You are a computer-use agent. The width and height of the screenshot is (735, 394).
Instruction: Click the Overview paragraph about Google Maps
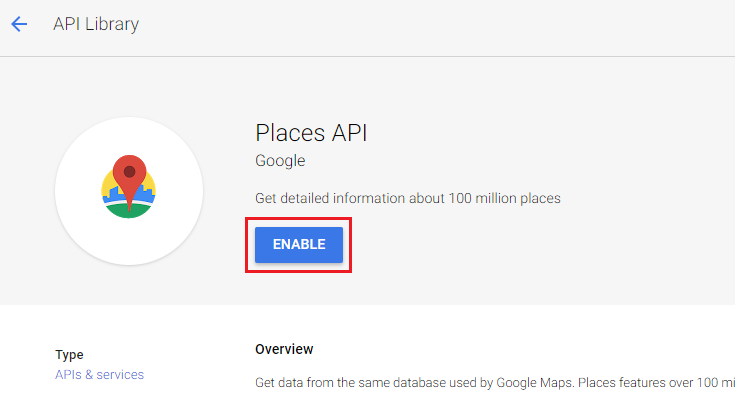click(x=495, y=383)
